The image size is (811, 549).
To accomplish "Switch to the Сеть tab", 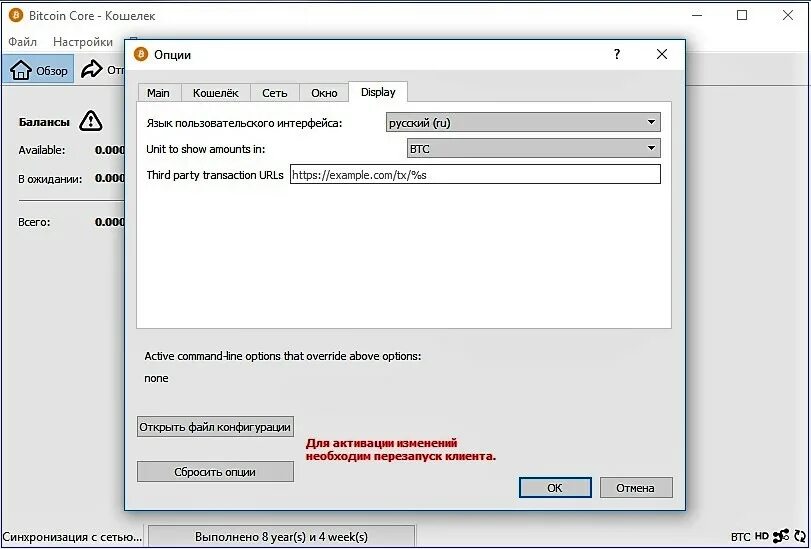I will (275, 93).
